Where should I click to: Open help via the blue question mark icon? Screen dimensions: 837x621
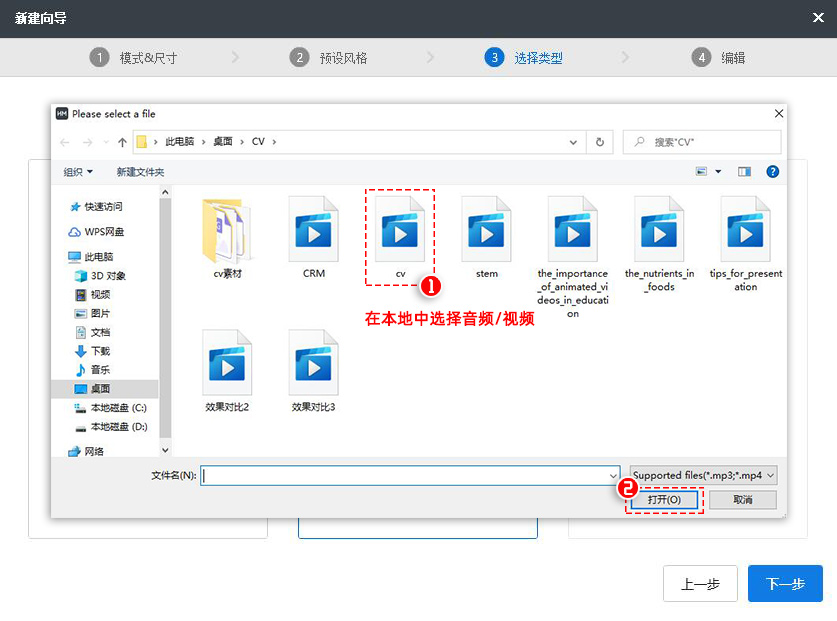point(772,171)
